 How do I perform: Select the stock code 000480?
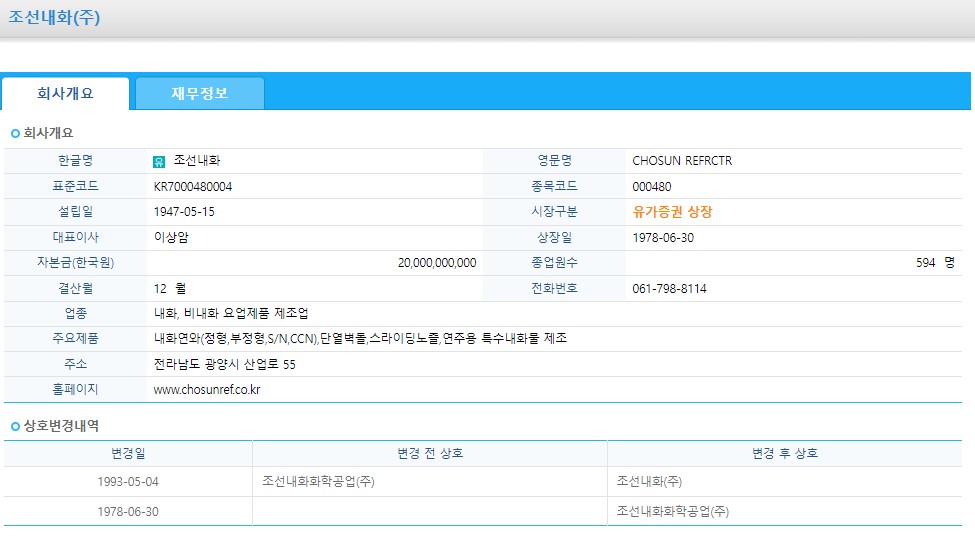pyautogui.click(x=652, y=187)
